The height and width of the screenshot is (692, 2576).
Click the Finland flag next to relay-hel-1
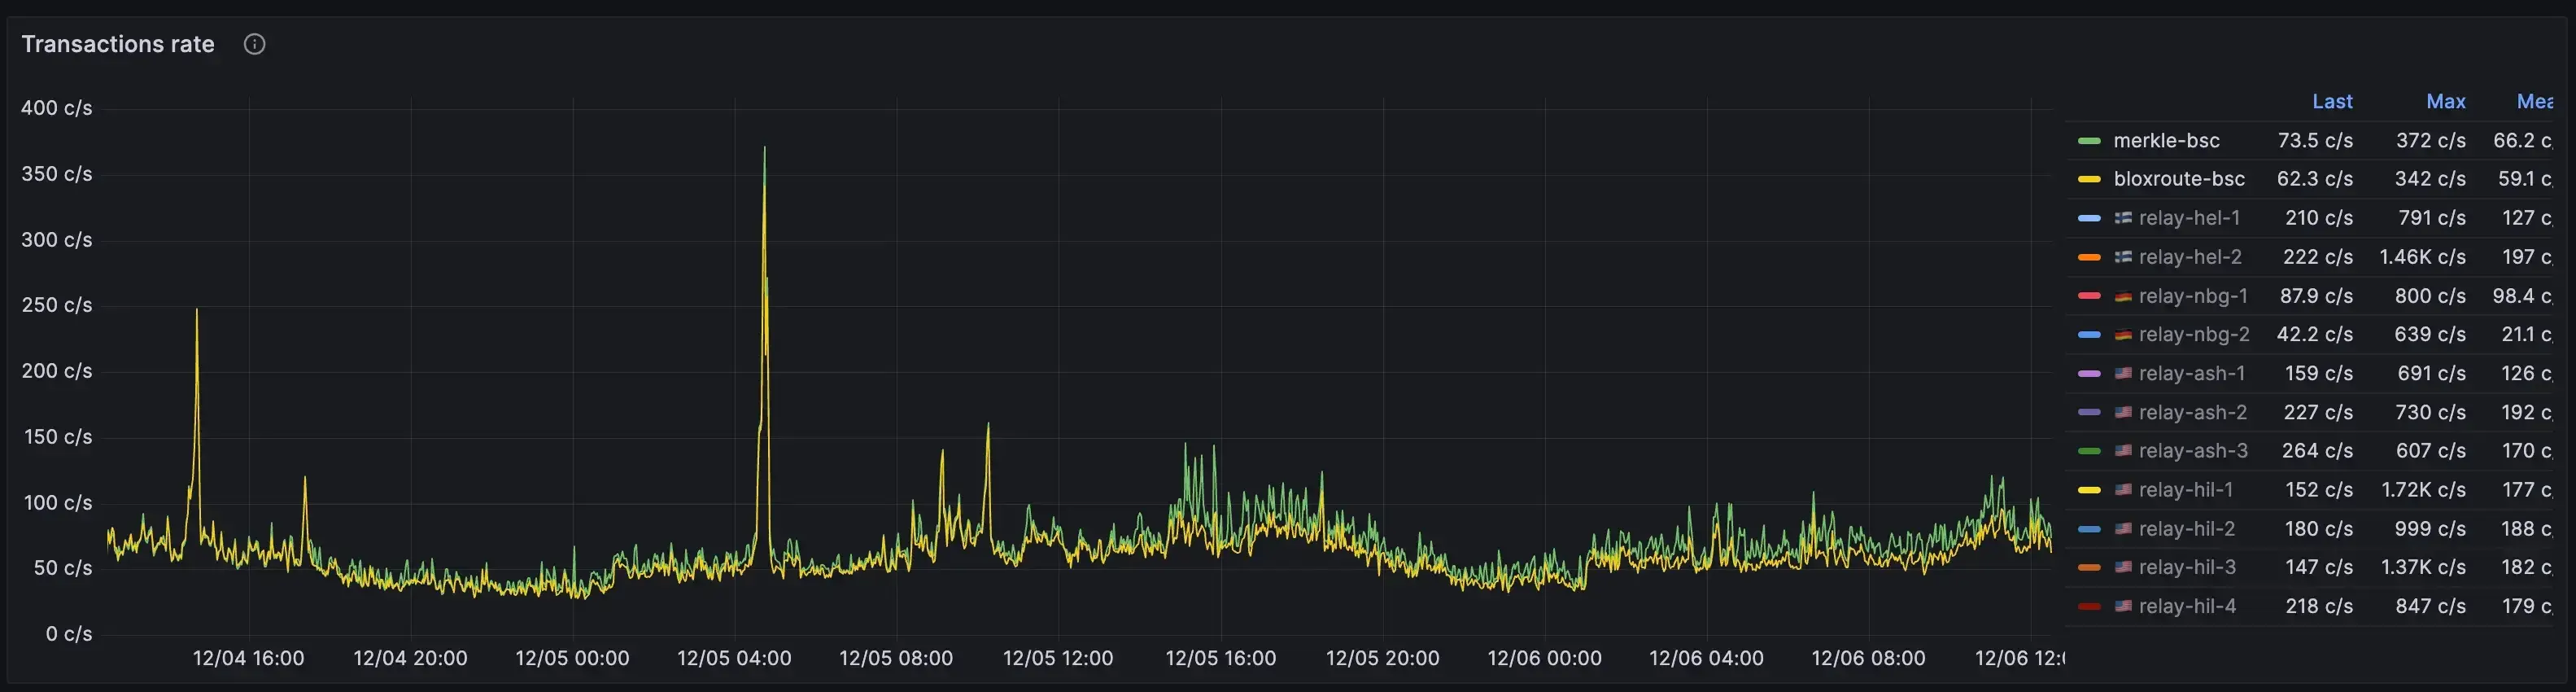[x=2123, y=218]
